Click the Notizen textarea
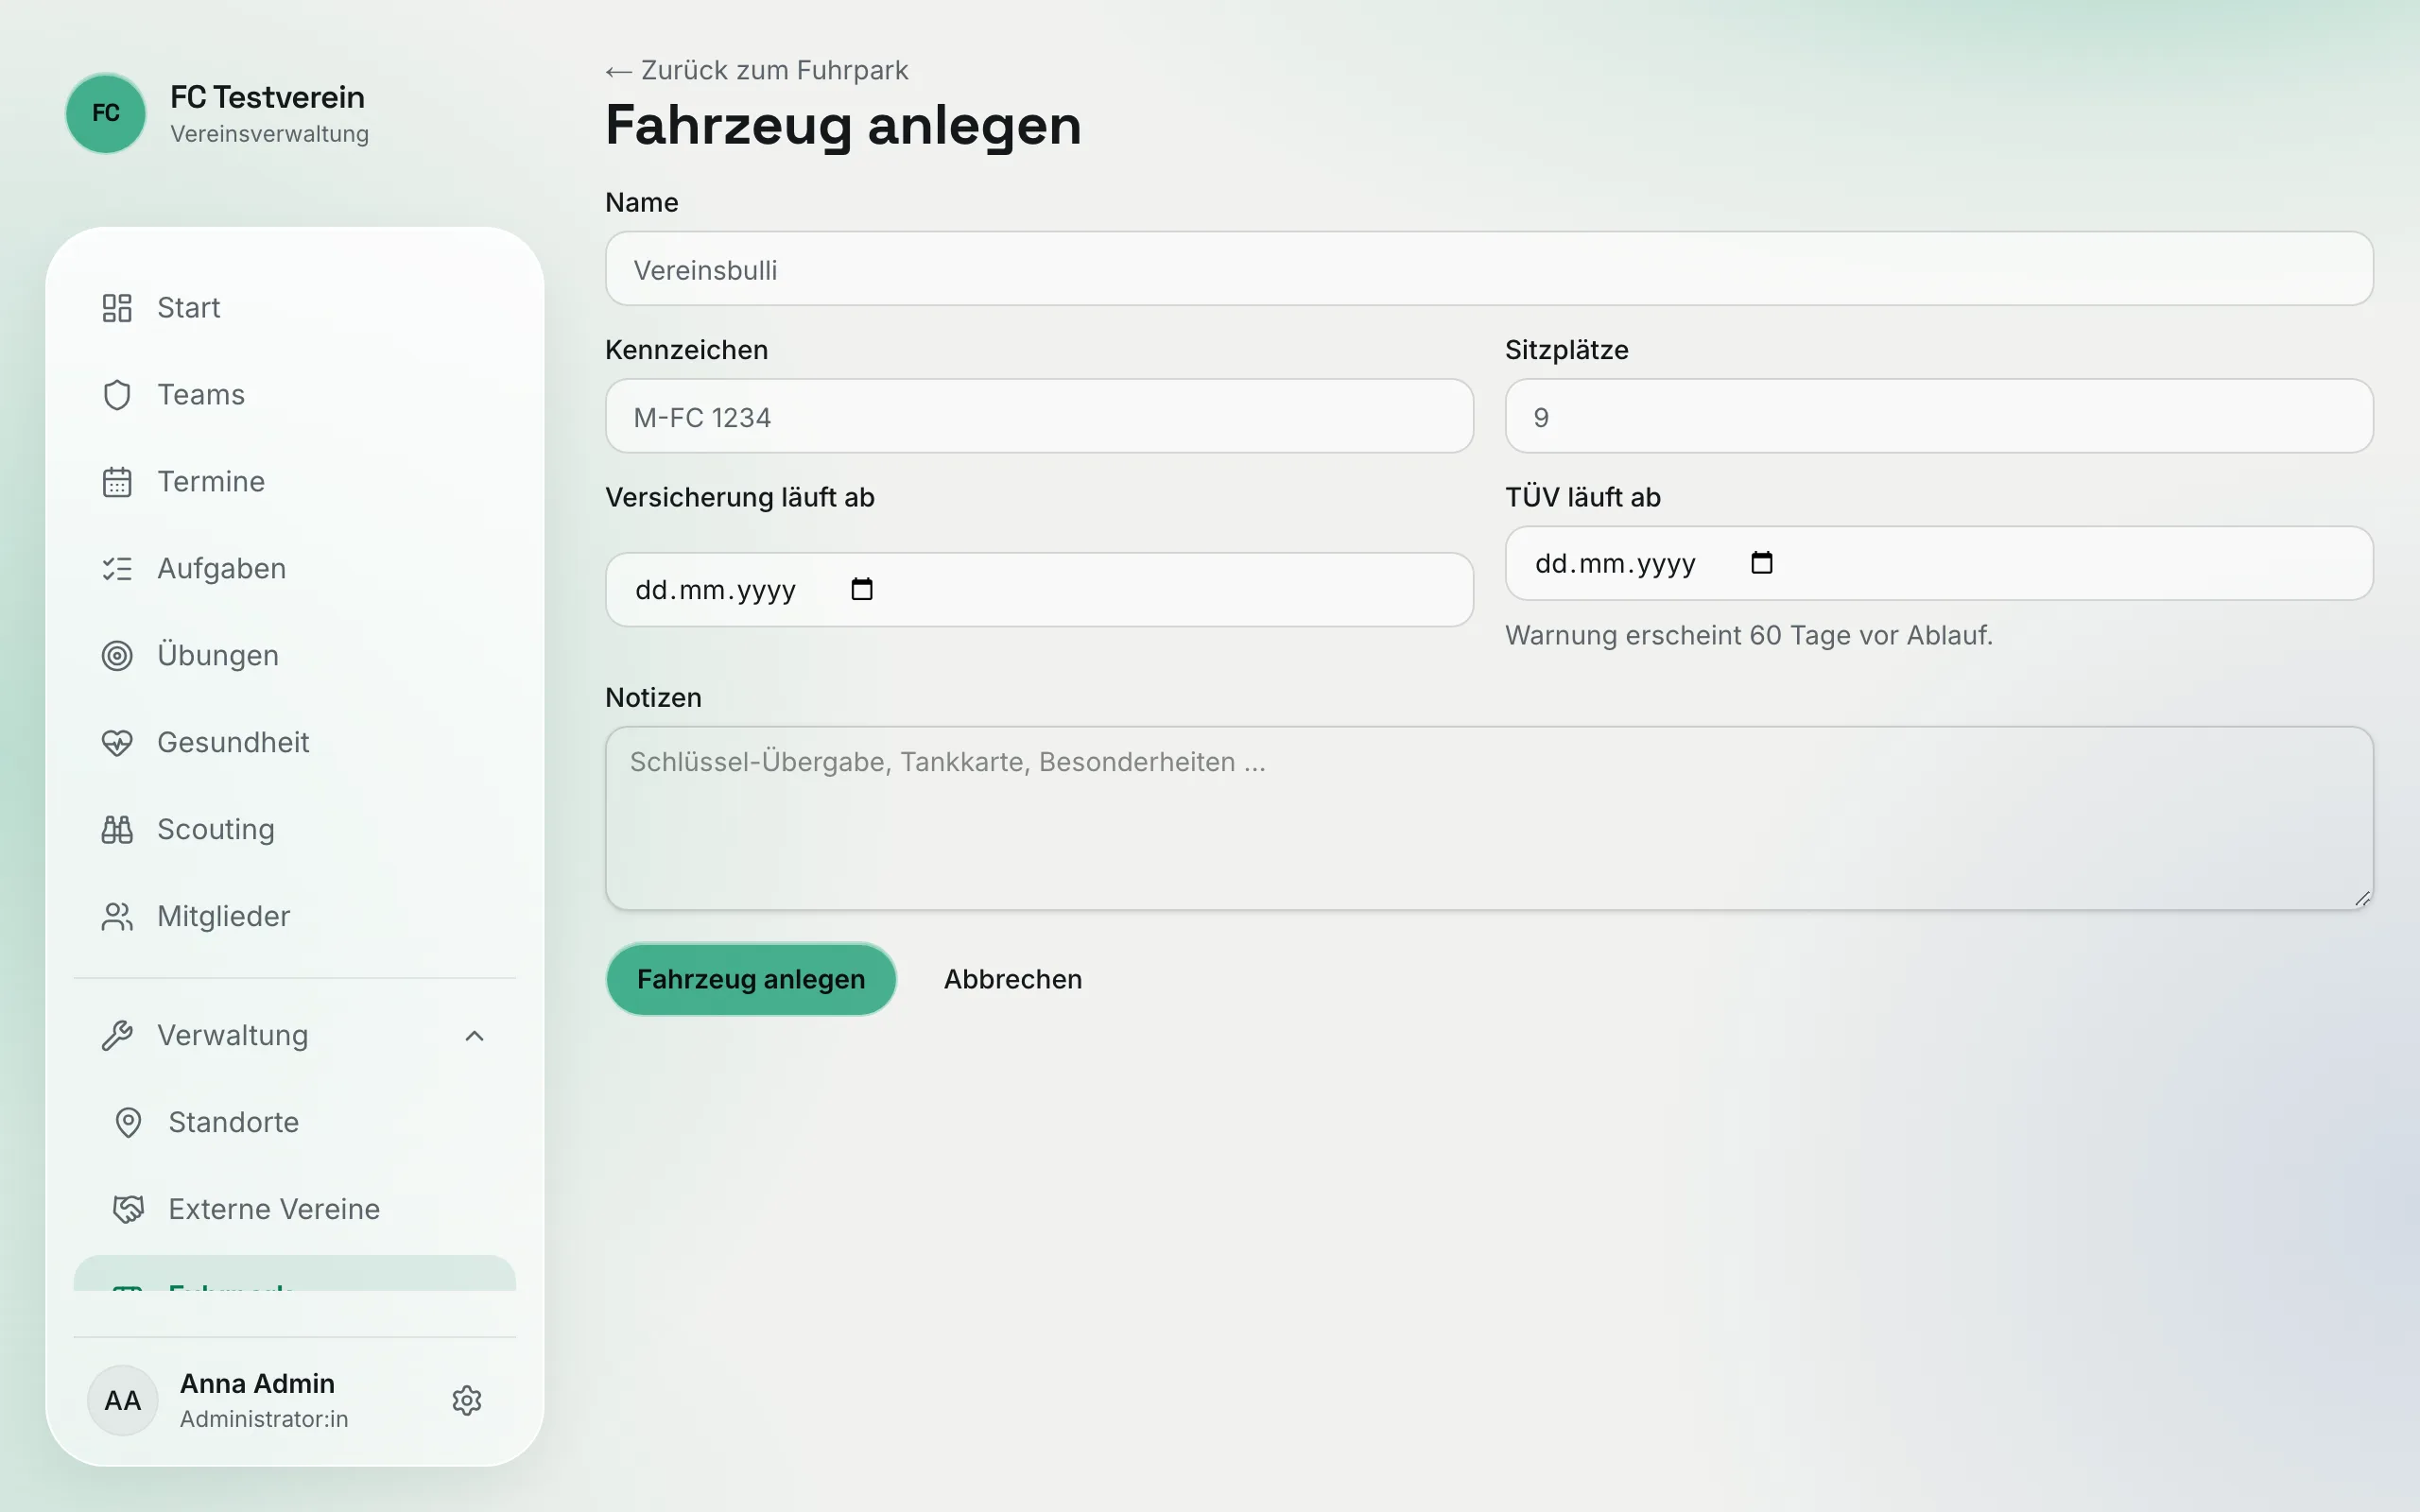 click(x=1489, y=818)
